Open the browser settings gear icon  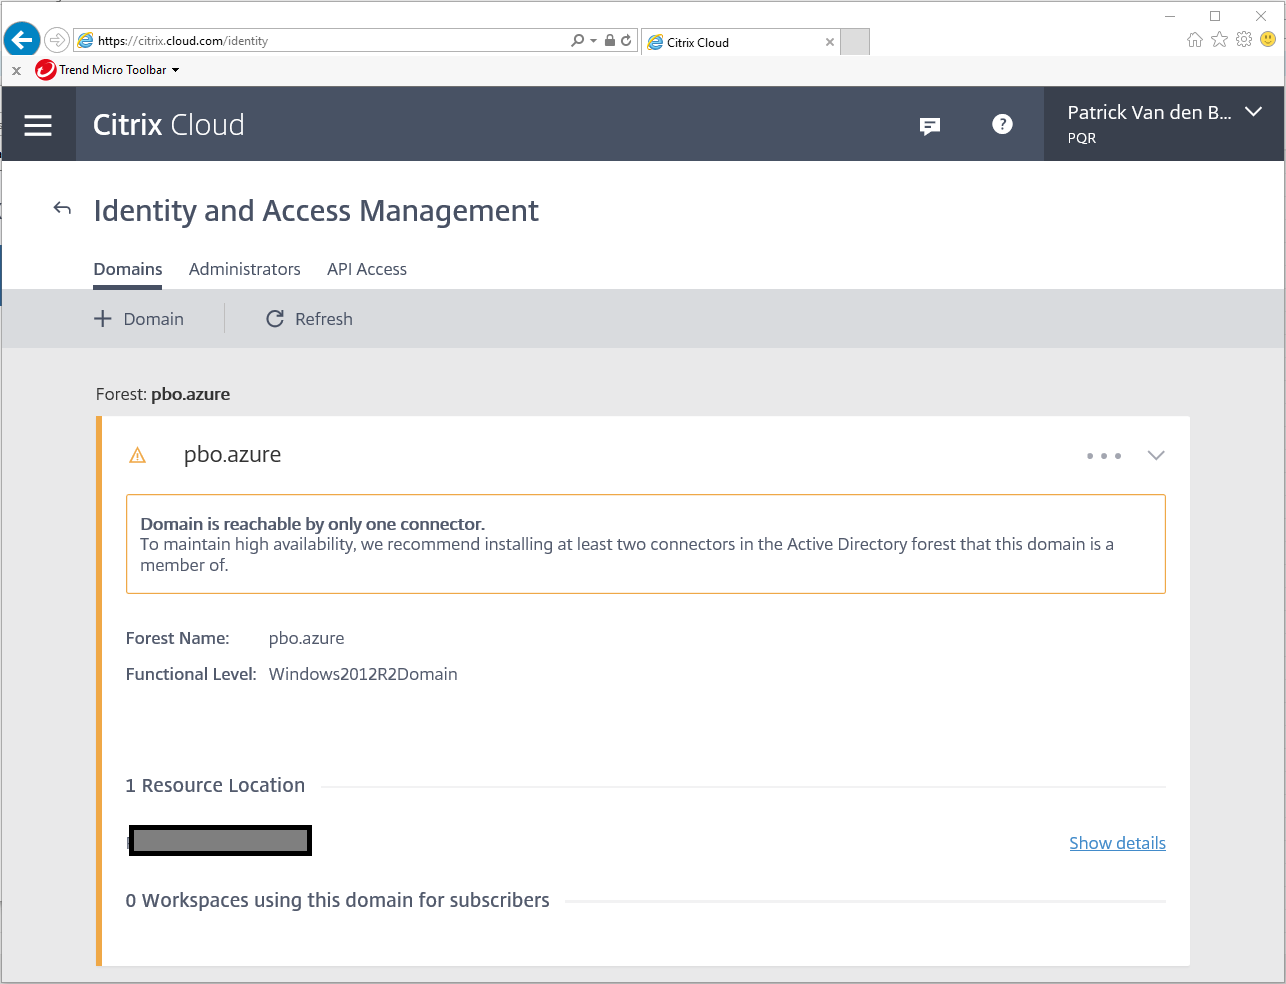pos(1244,40)
